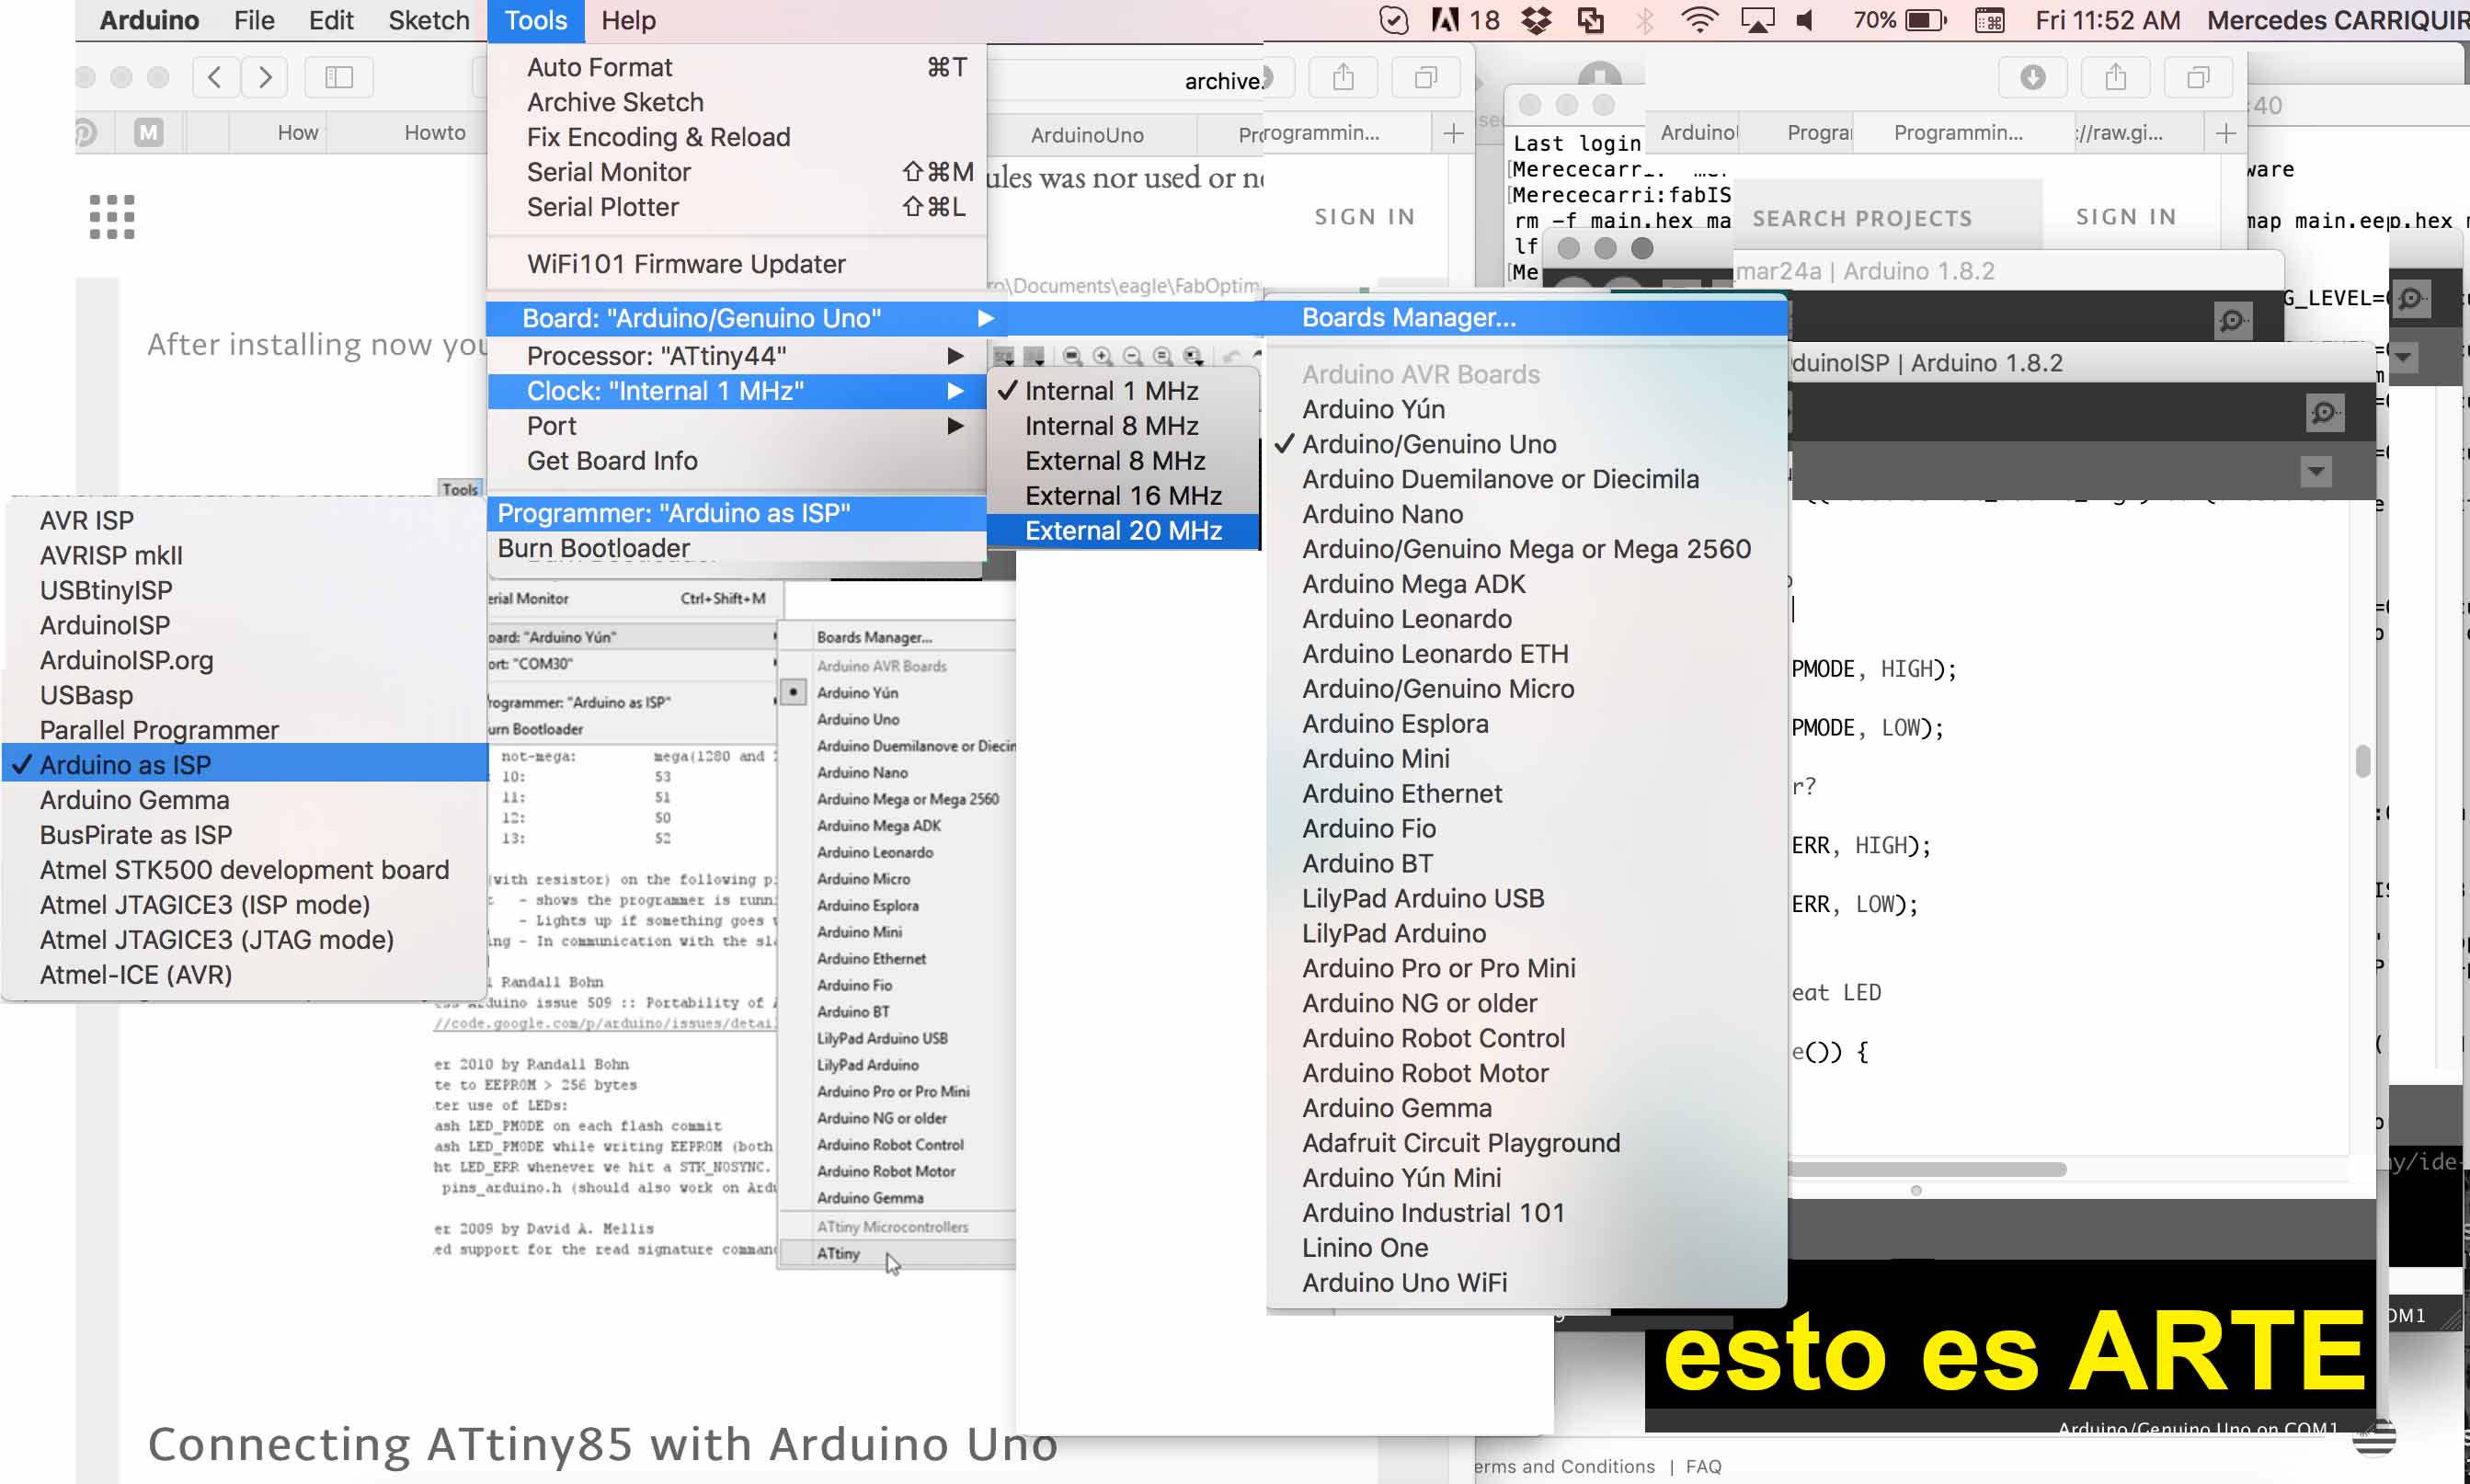
Task: Choose External 20 MHz clock option
Action: tap(1124, 531)
